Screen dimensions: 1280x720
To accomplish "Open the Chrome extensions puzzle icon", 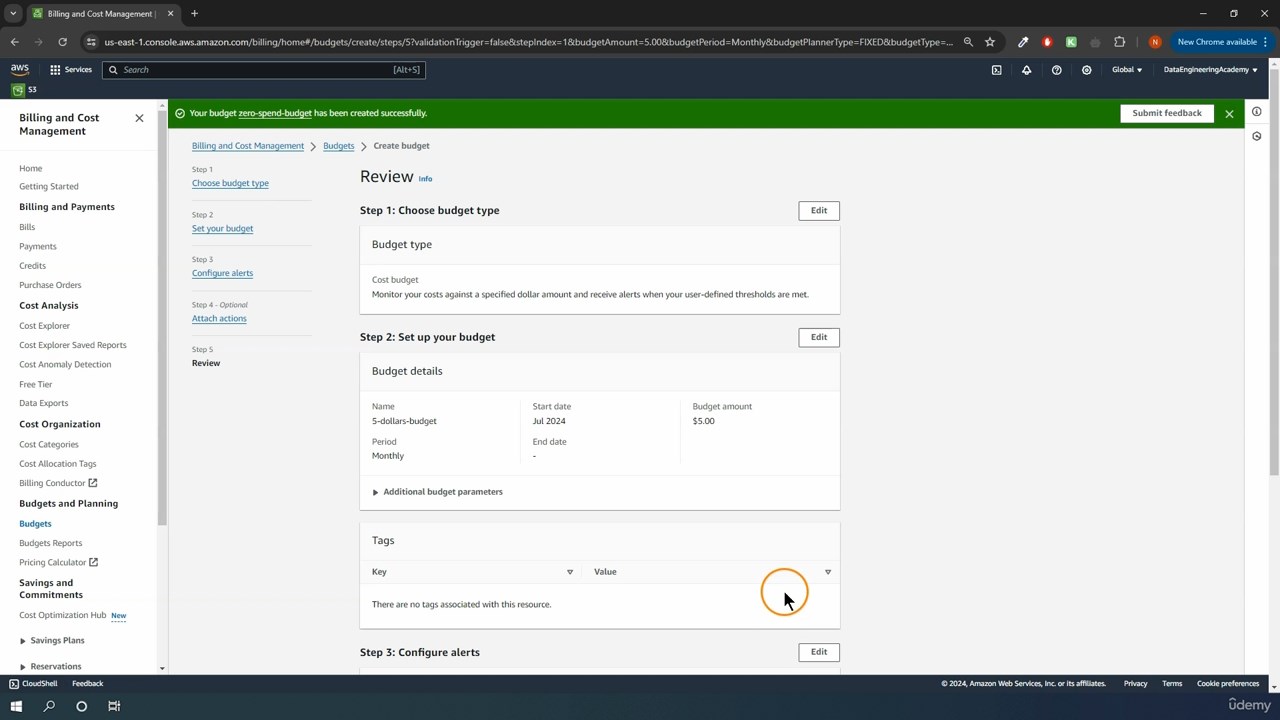I will tap(1119, 42).
